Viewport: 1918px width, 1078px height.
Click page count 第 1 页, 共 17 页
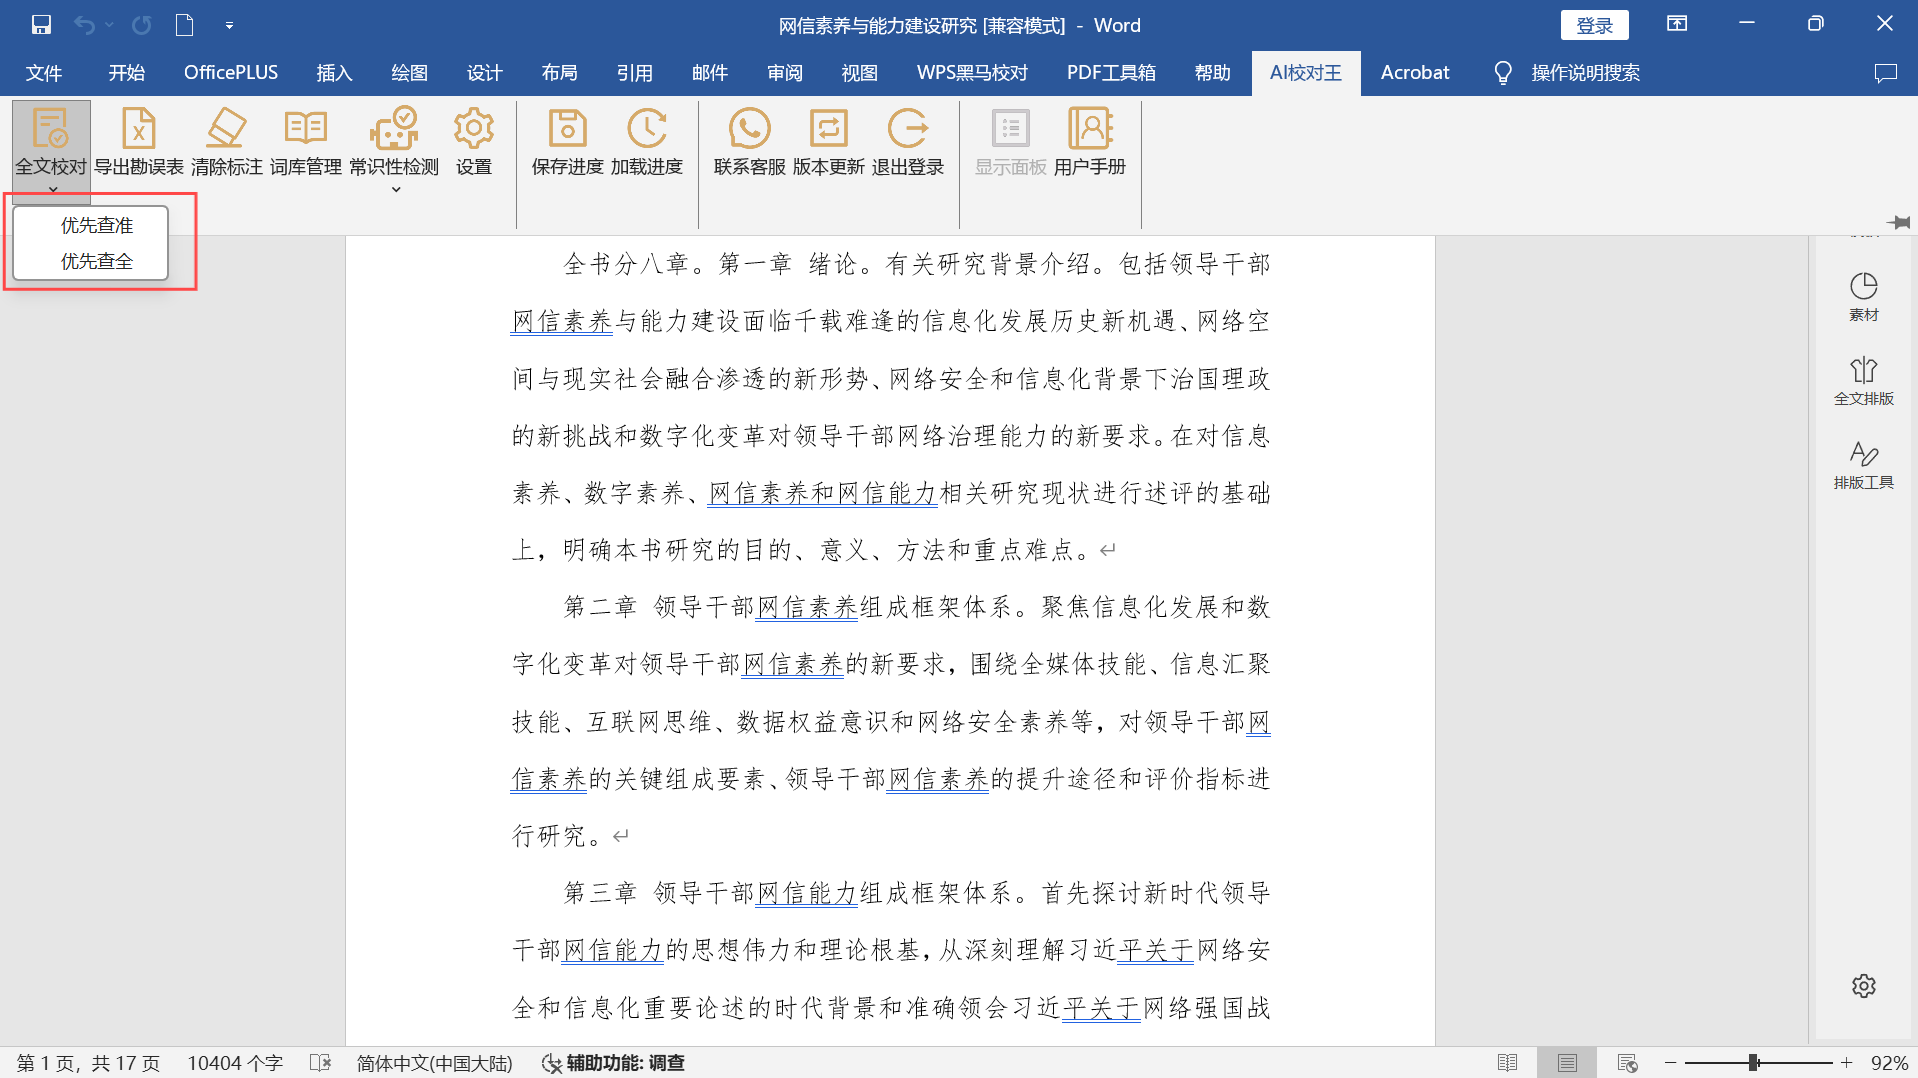(x=88, y=1063)
